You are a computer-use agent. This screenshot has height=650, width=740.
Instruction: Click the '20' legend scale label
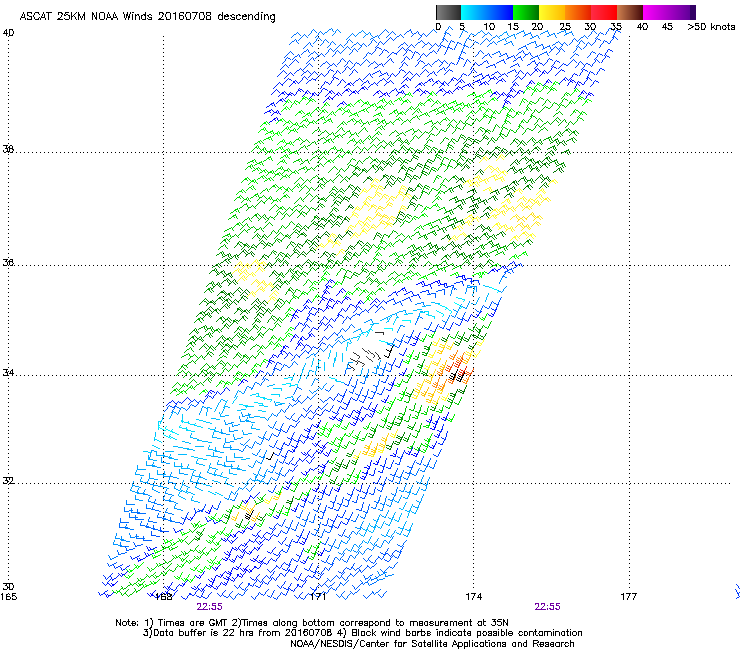537,27
